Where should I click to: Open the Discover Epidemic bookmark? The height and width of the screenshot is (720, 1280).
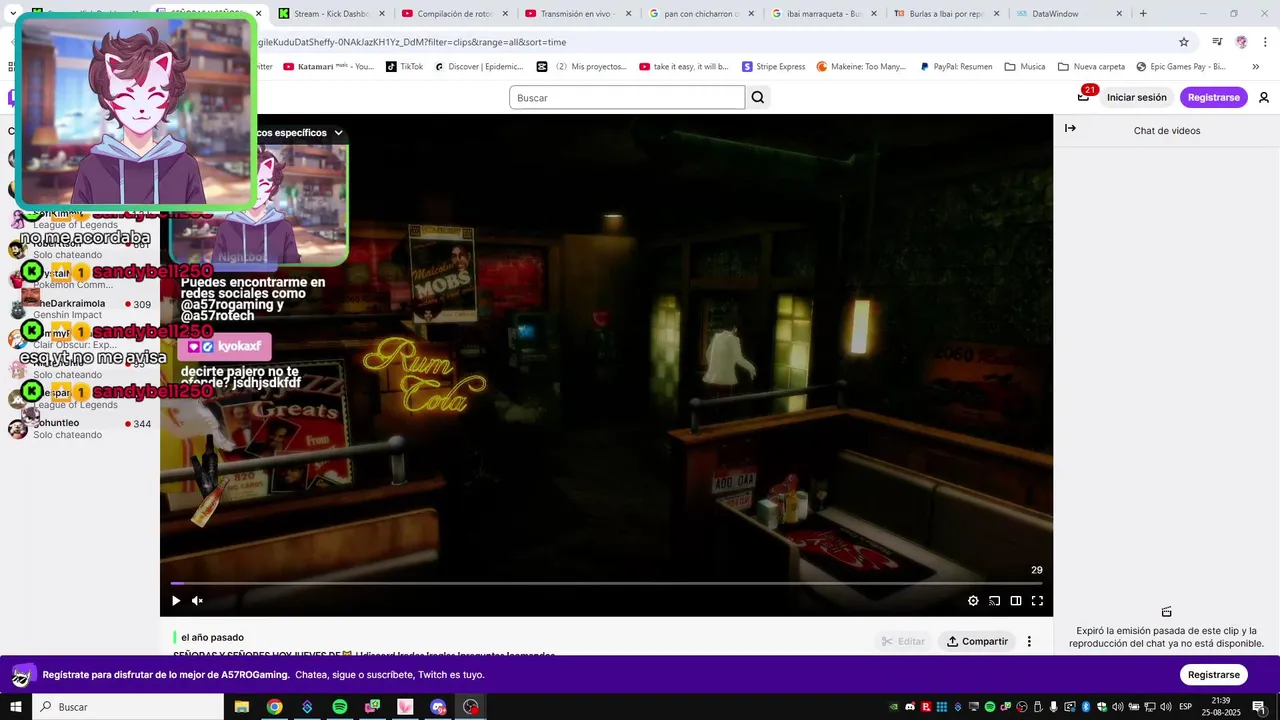click(x=479, y=67)
